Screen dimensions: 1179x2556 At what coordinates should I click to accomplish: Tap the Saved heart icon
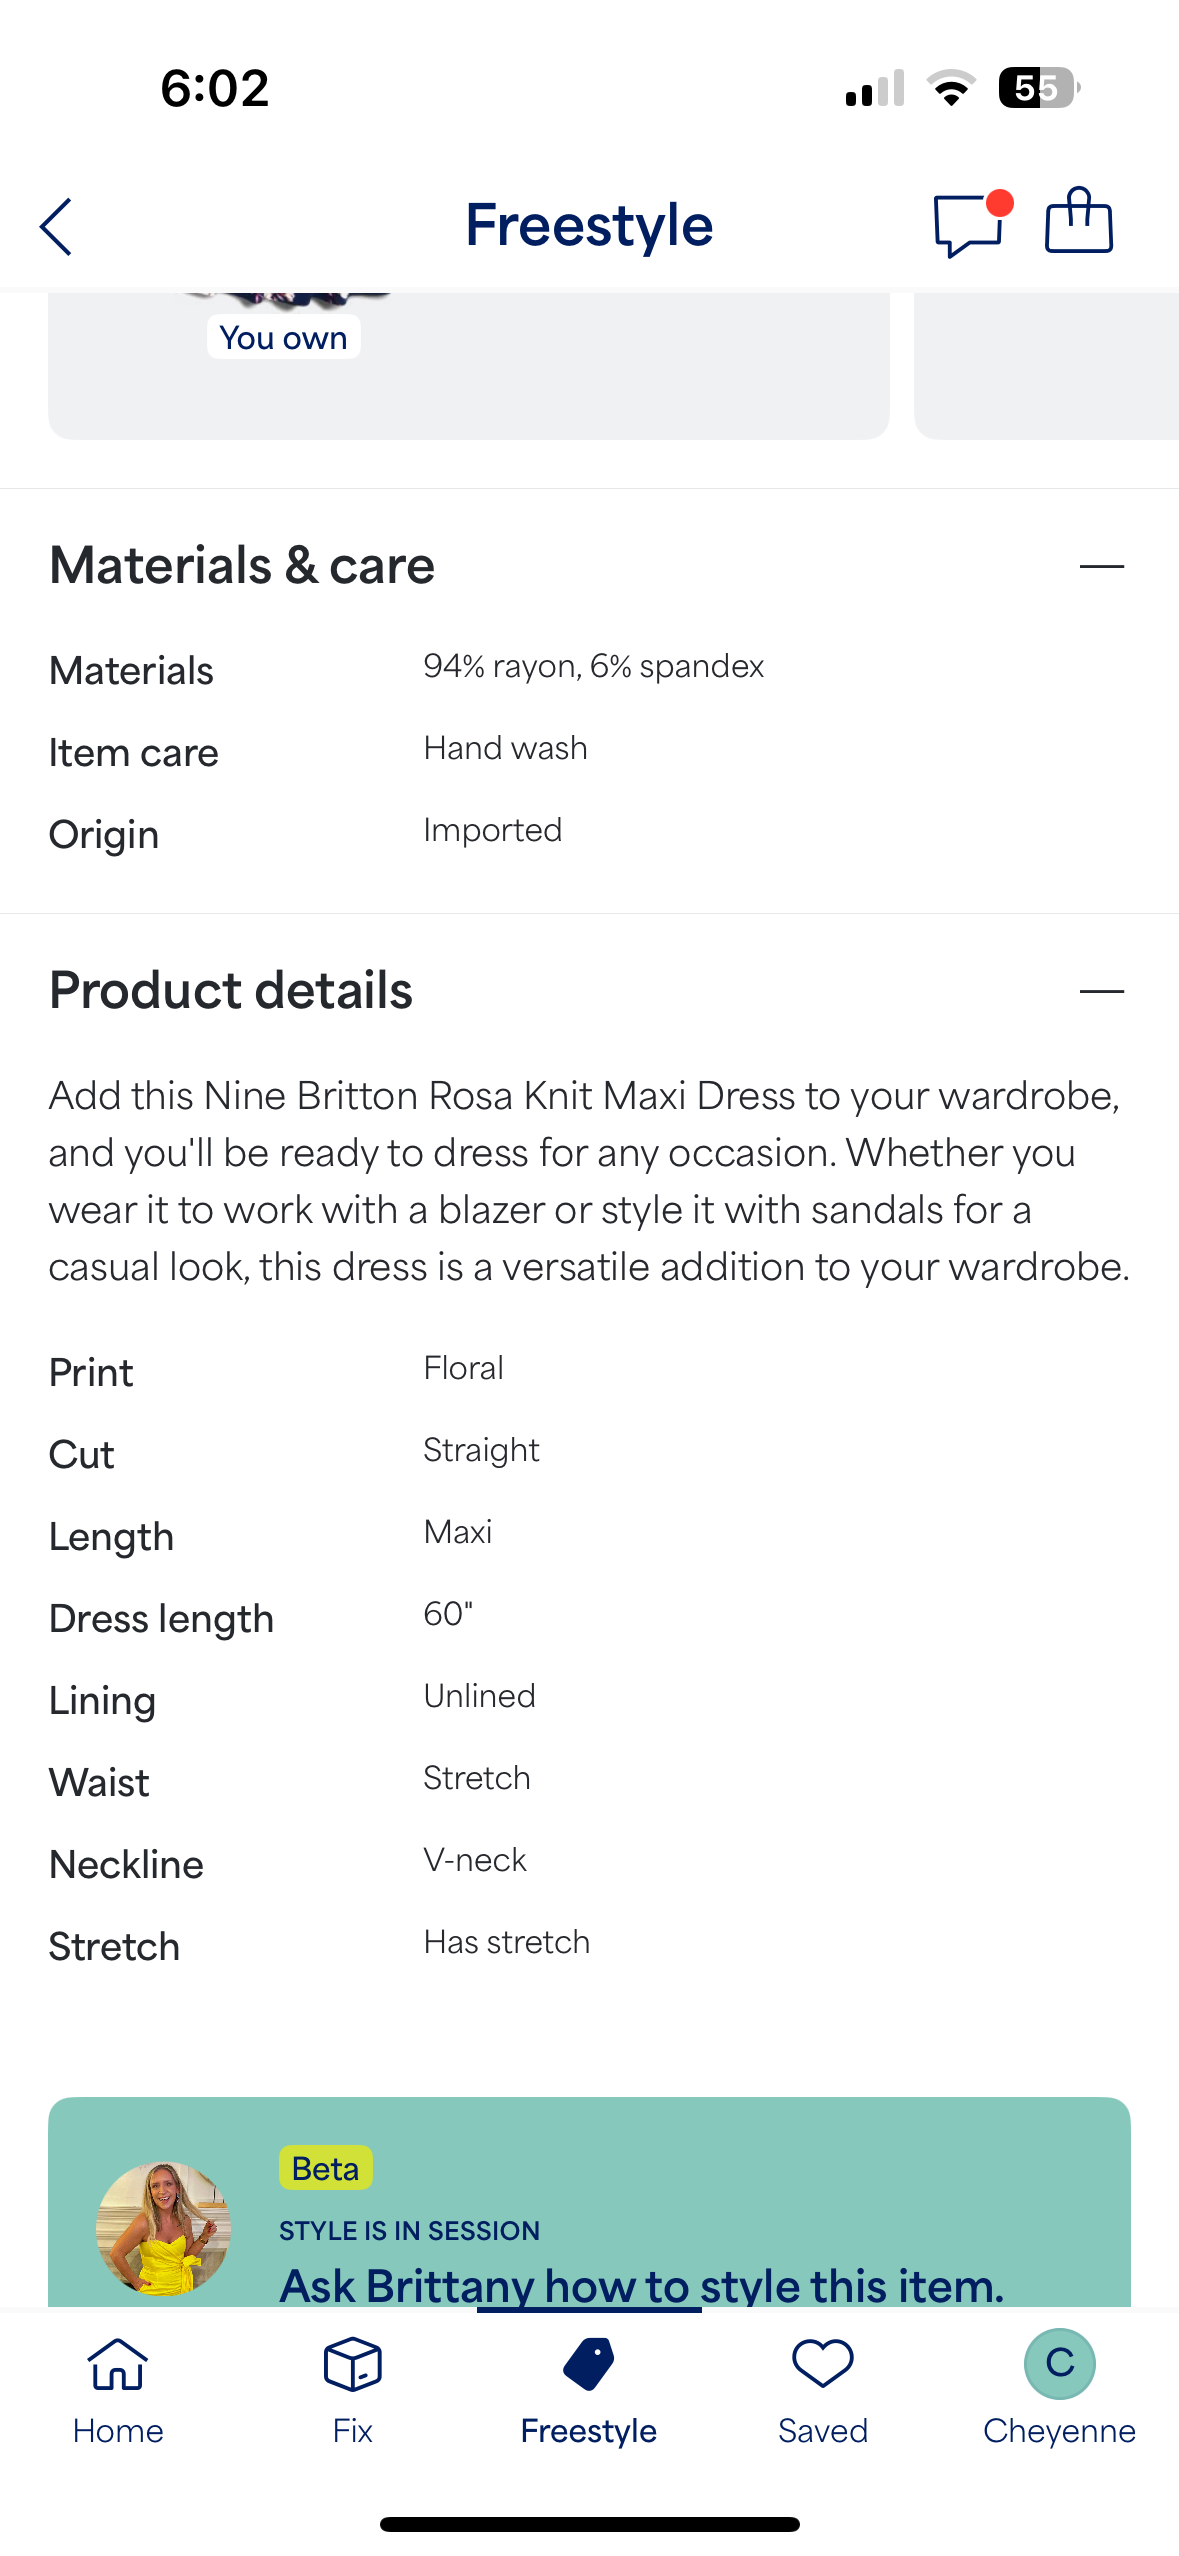click(x=822, y=2367)
